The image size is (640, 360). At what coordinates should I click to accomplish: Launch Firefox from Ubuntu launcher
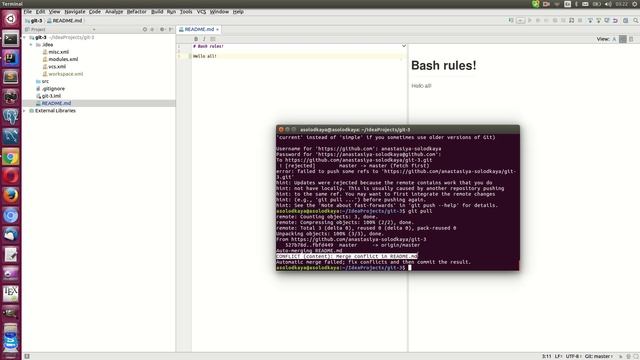[11, 195]
